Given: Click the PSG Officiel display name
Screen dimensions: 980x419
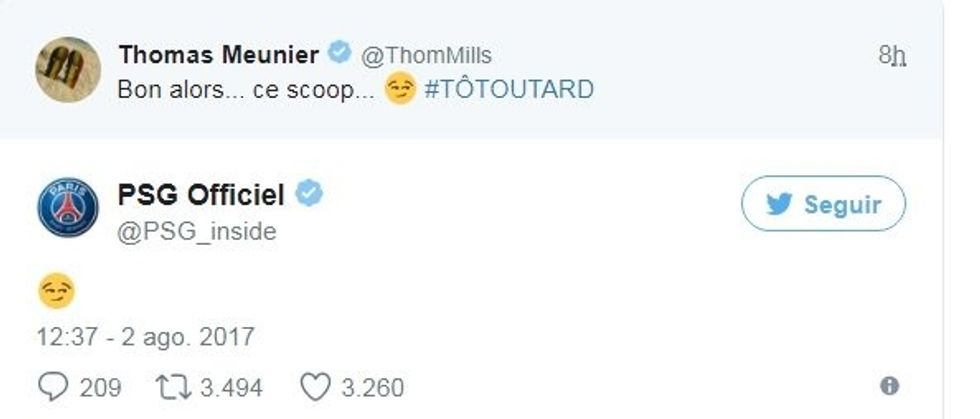Looking at the screenshot, I should click(201, 194).
